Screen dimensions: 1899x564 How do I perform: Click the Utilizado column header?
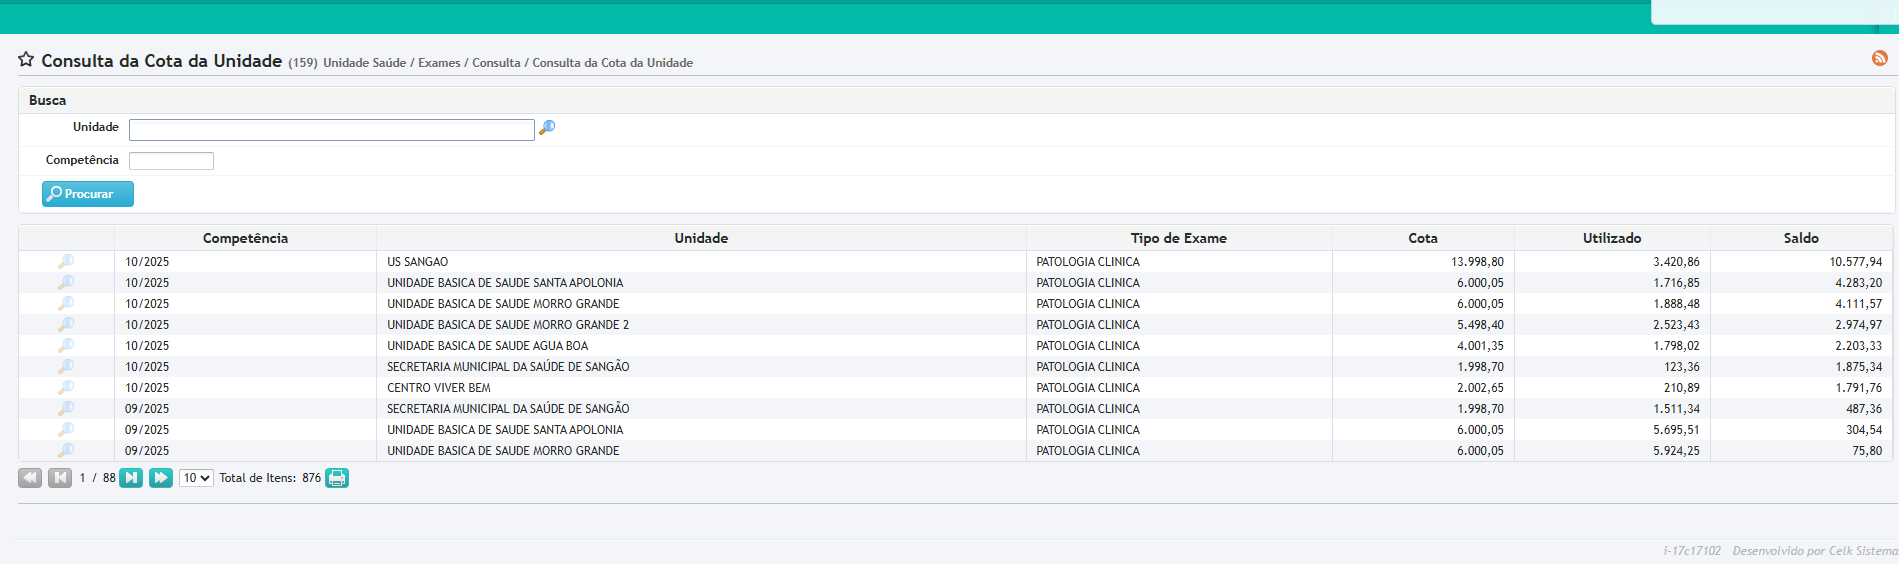[x=1611, y=238]
